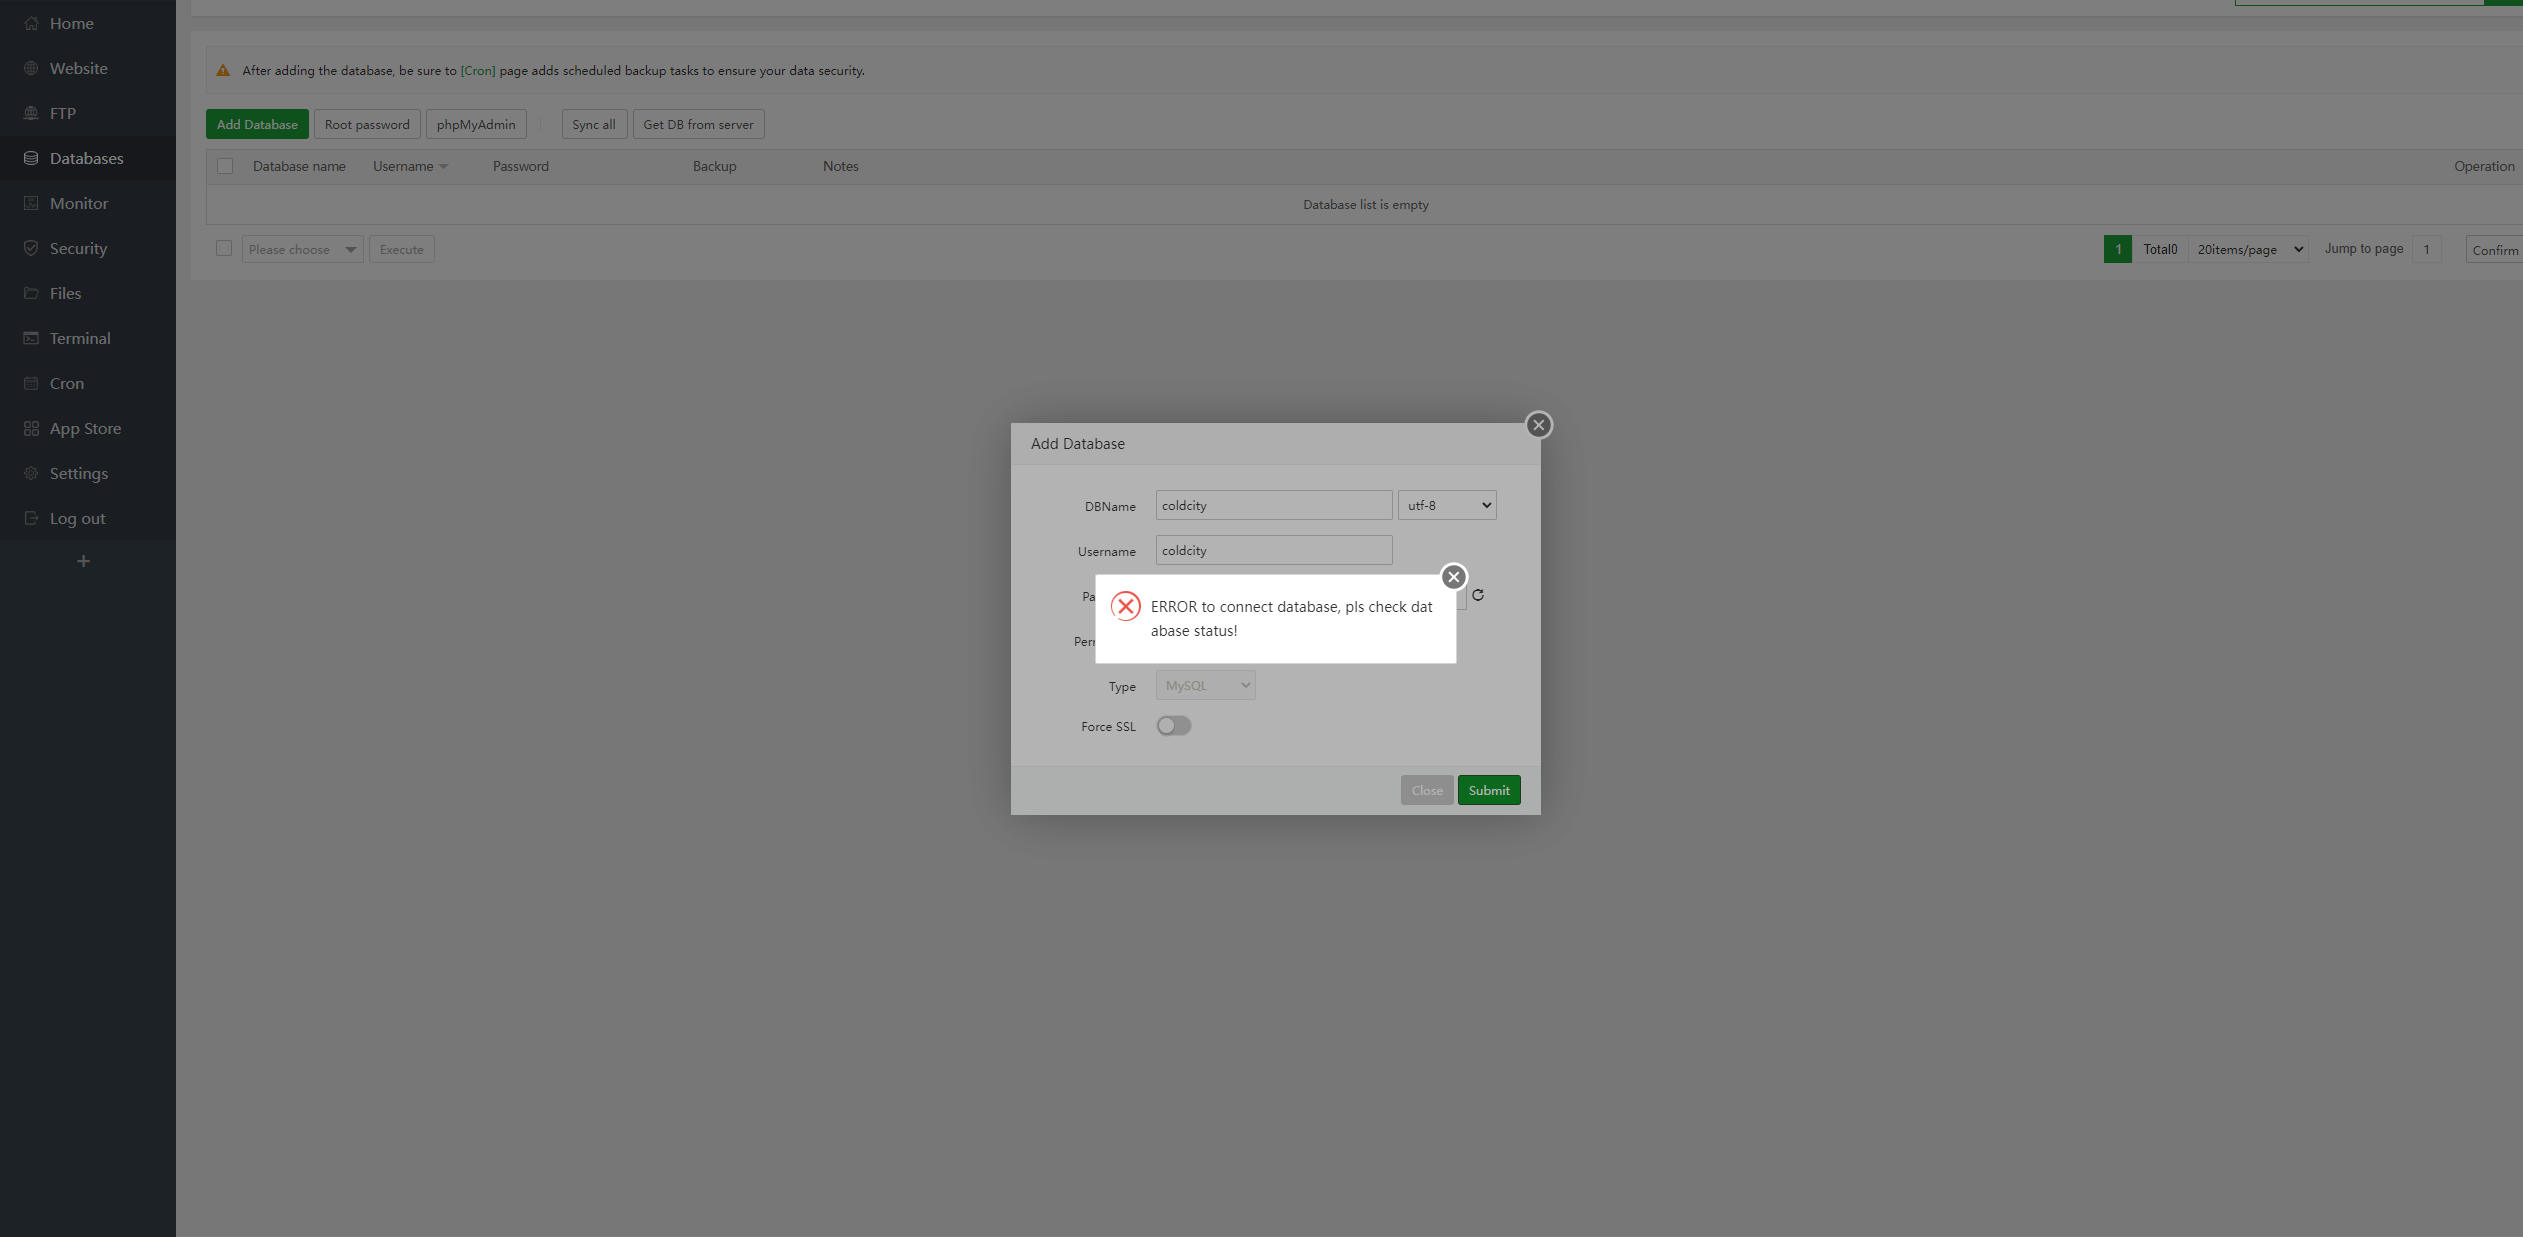Click the DBName input field

(x=1273, y=505)
